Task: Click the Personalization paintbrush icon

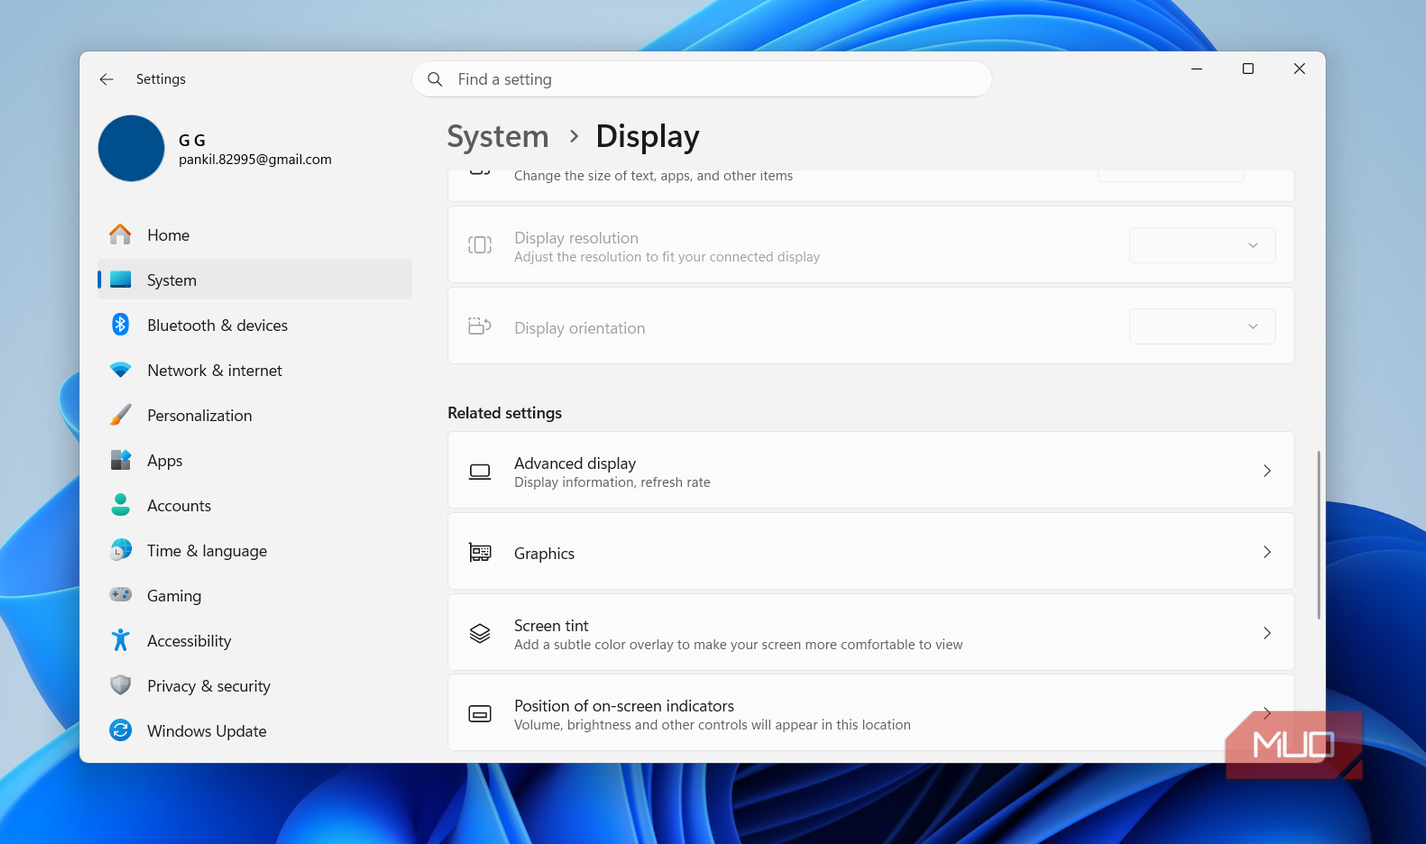Action: tap(120, 415)
